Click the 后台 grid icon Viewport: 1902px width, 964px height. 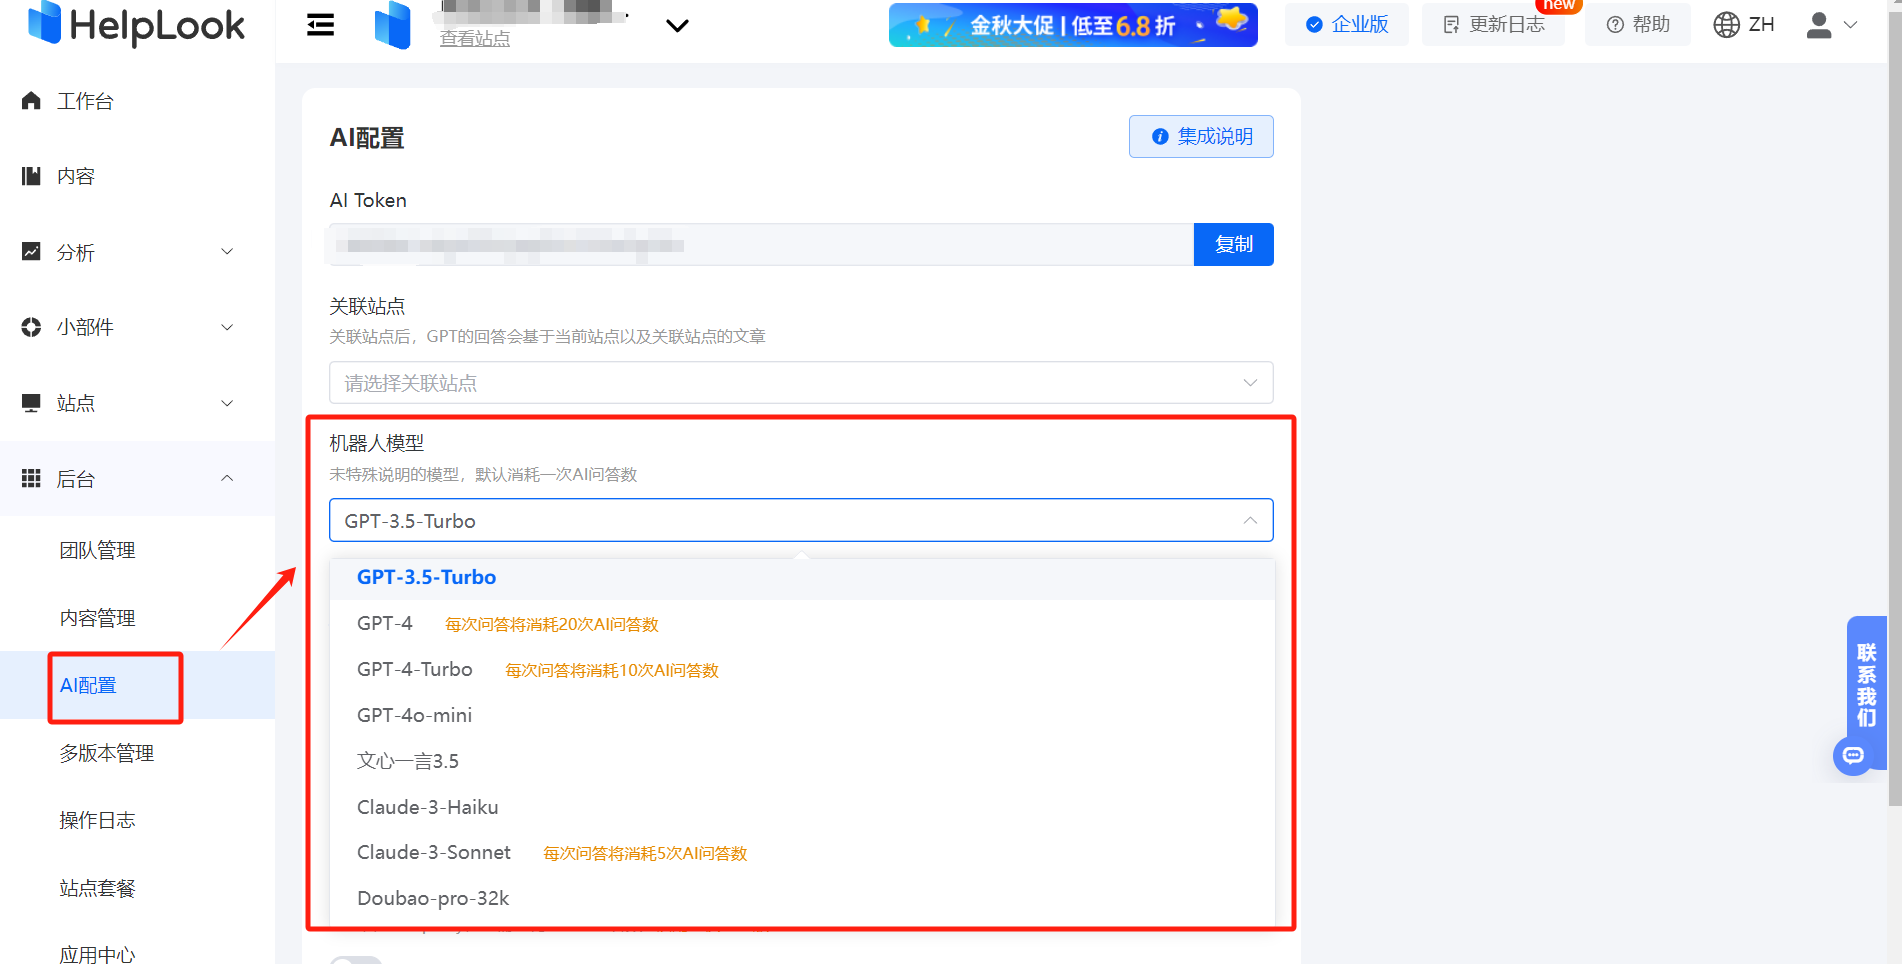pos(31,479)
